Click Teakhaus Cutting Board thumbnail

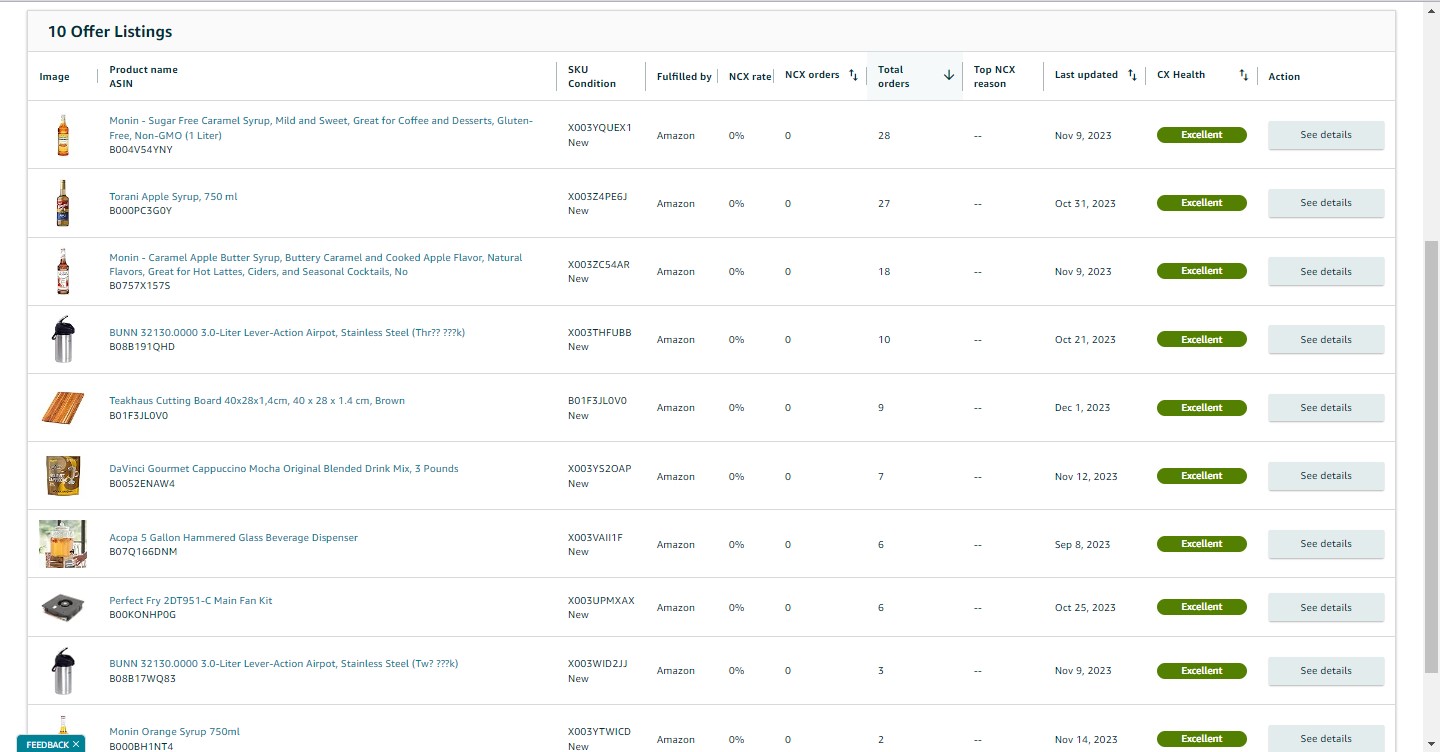pyautogui.click(x=62, y=408)
